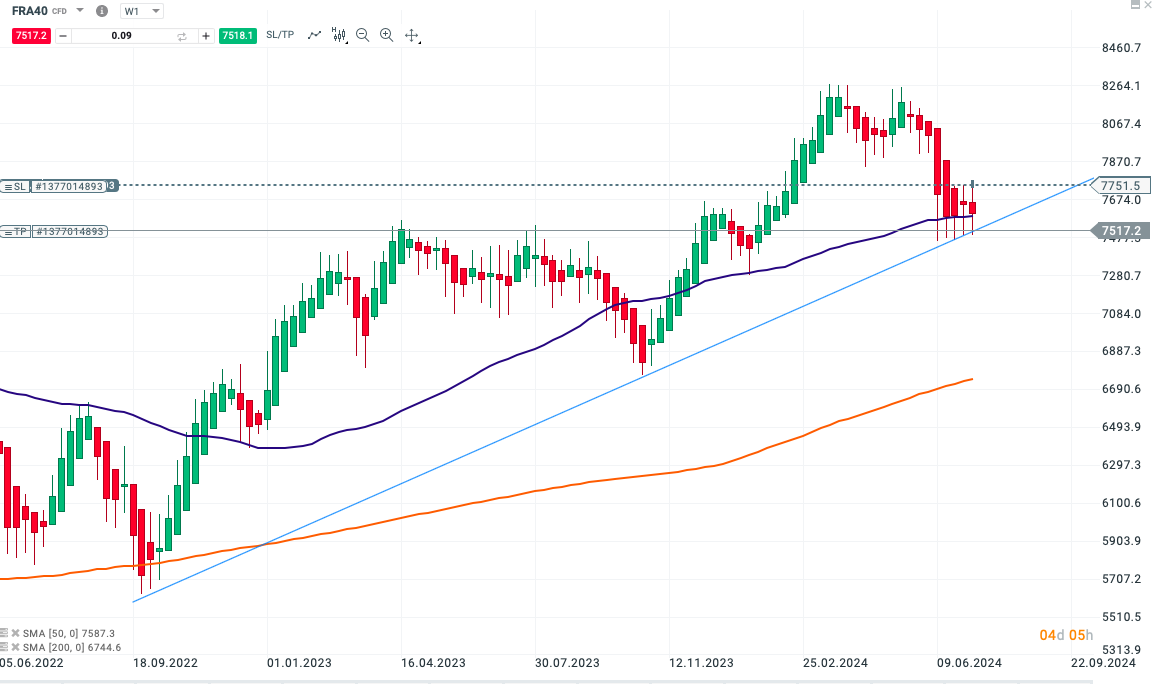Toggle the SL/TP option
This screenshot has height=684, width=1160.
(280, 35)
